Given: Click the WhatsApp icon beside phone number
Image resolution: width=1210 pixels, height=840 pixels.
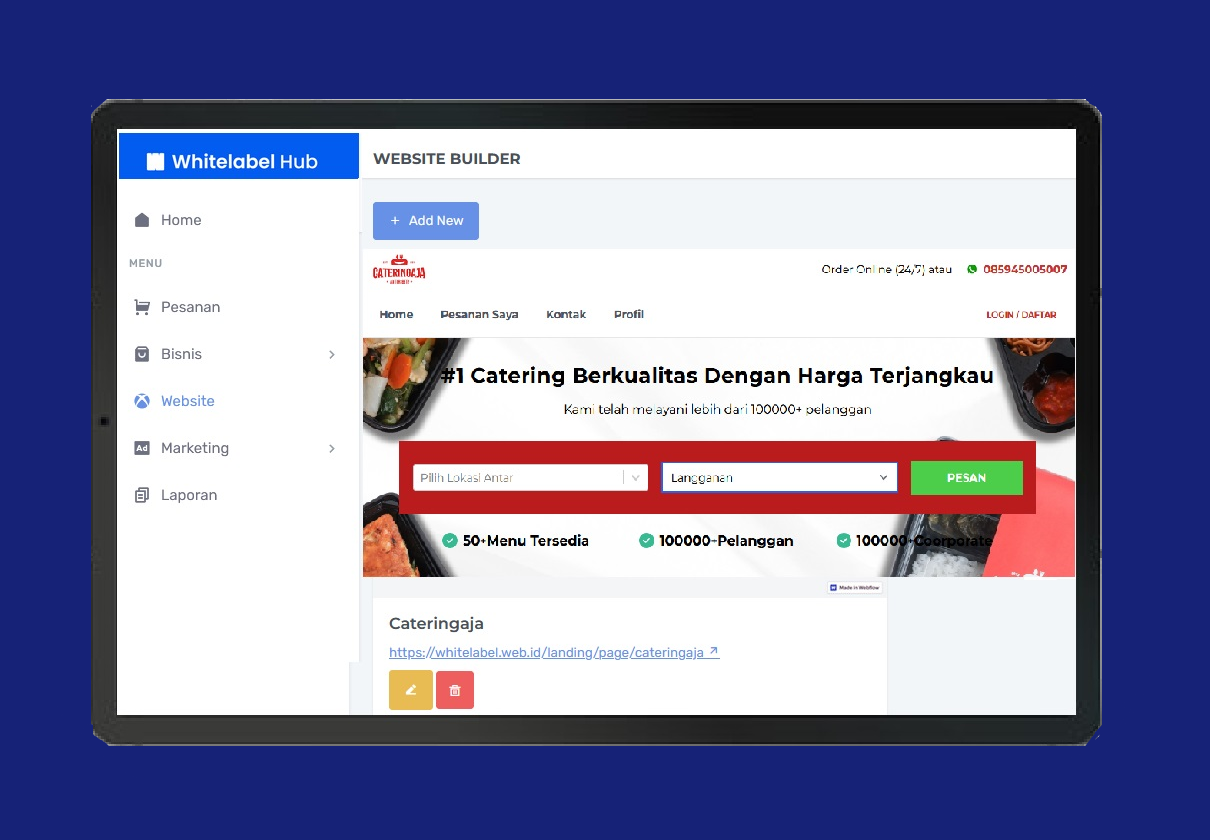Looking at the screenshot, I should click(972, 269).
